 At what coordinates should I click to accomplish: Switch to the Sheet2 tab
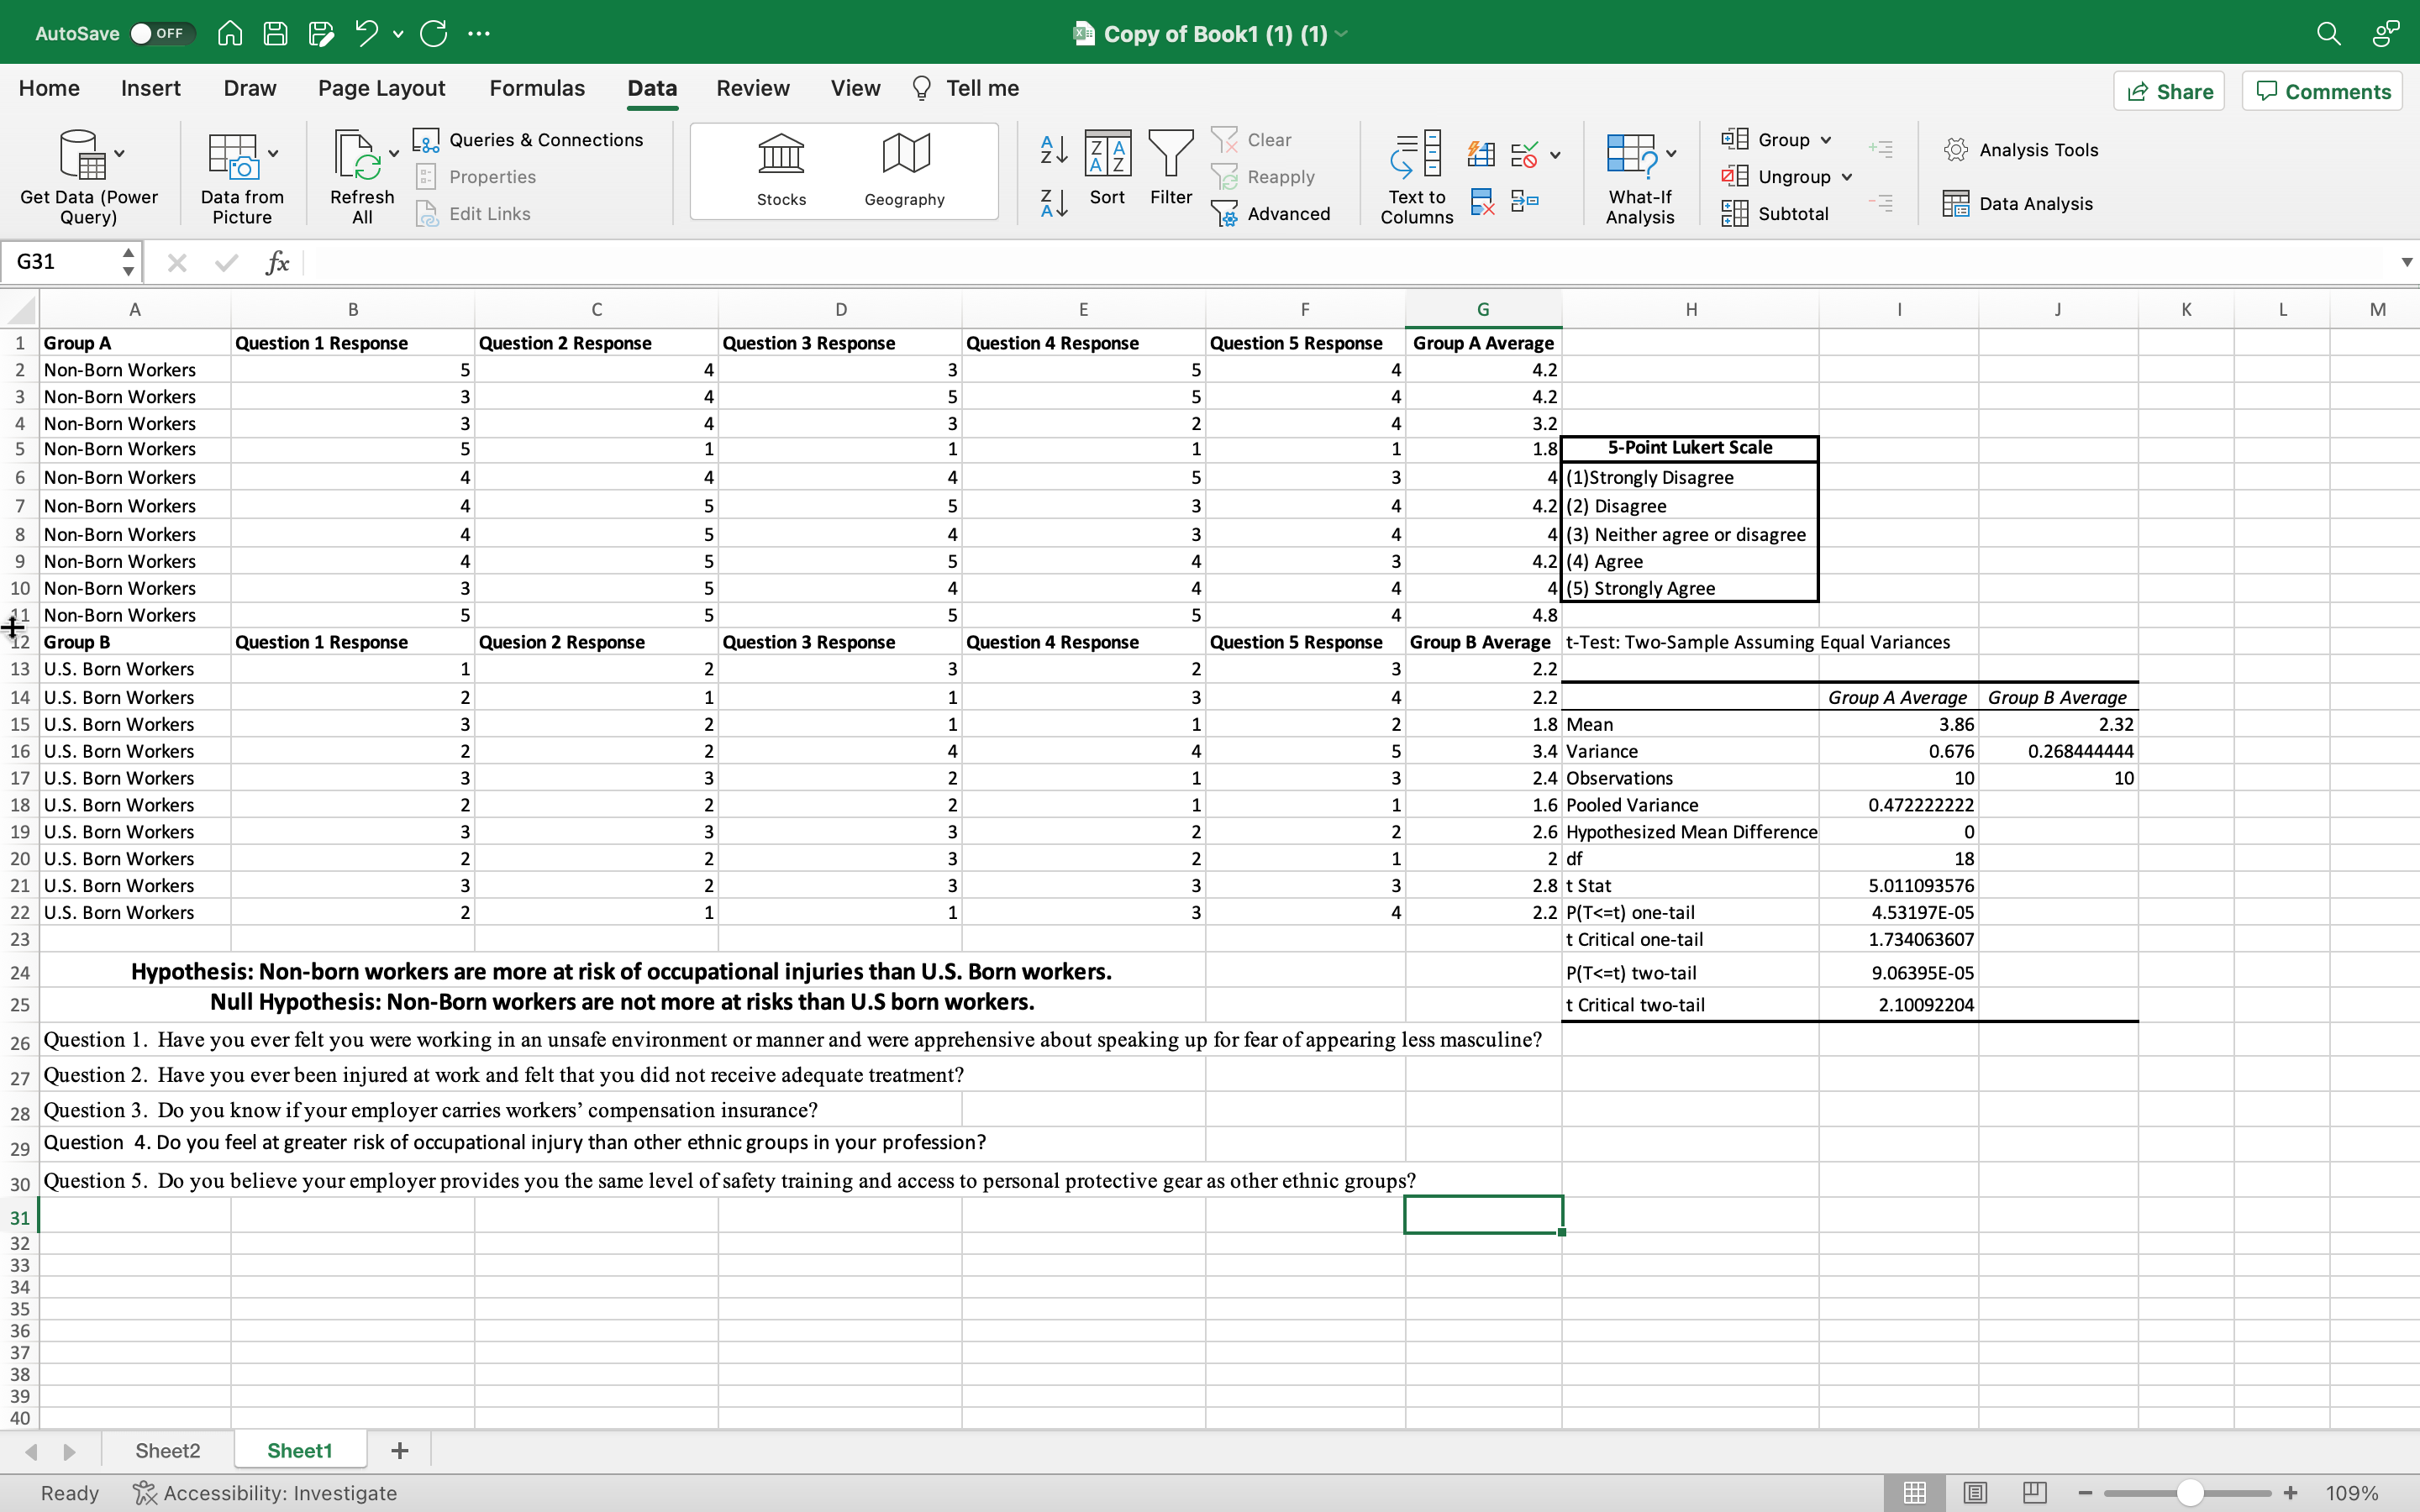pos(167,1450)
